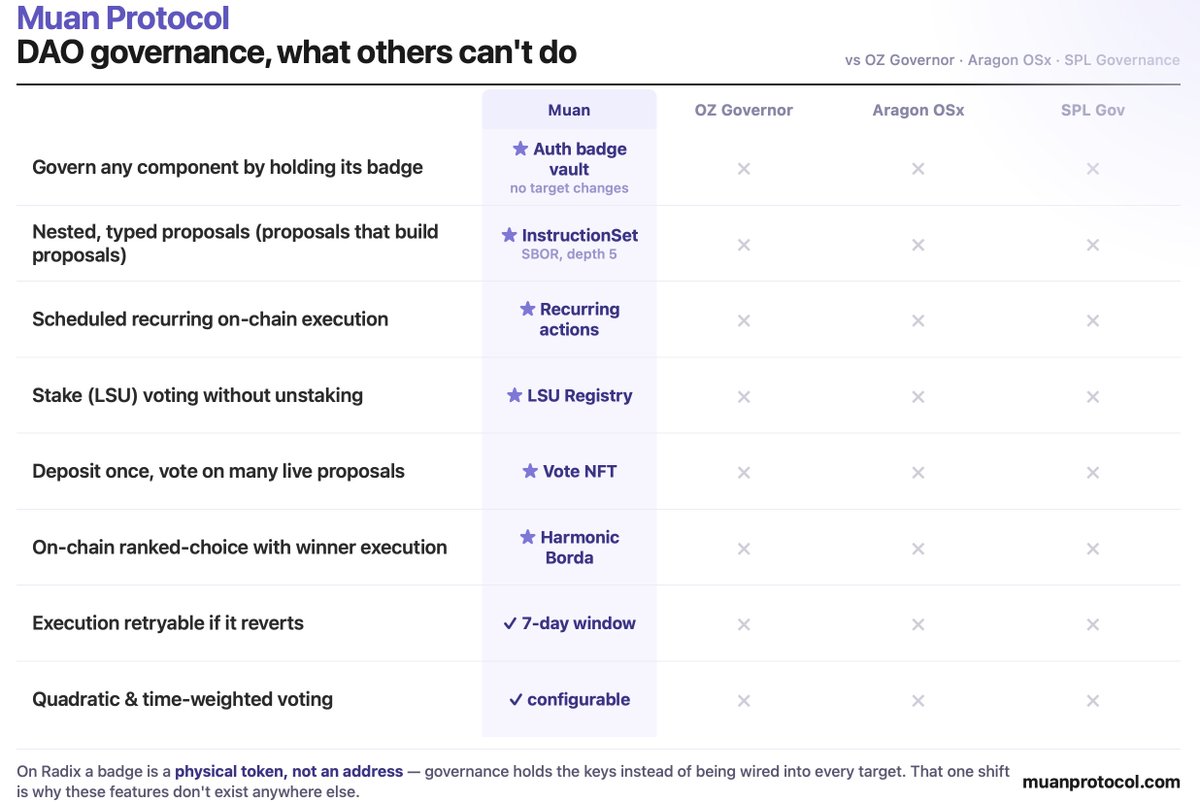Click the star icon beside Harmonic Borda
The image size is (1200, 802).
(528, 537)
